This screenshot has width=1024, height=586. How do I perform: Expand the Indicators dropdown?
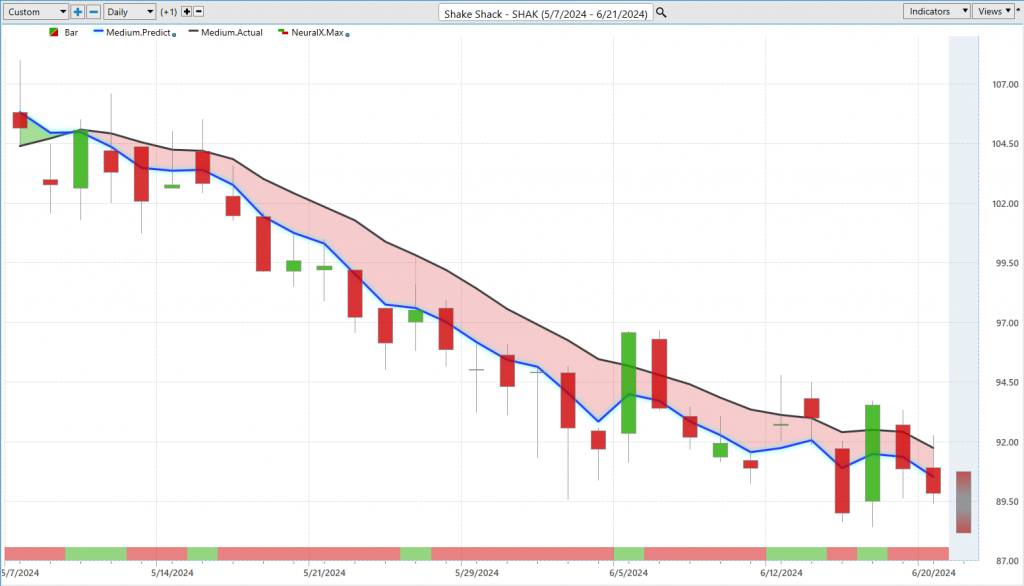935,11
